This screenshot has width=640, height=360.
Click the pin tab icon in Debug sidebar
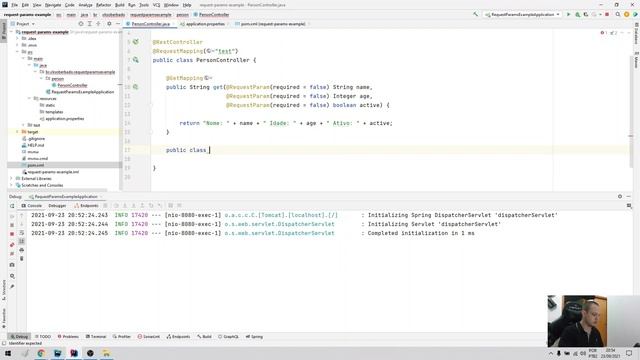[12, 287]
